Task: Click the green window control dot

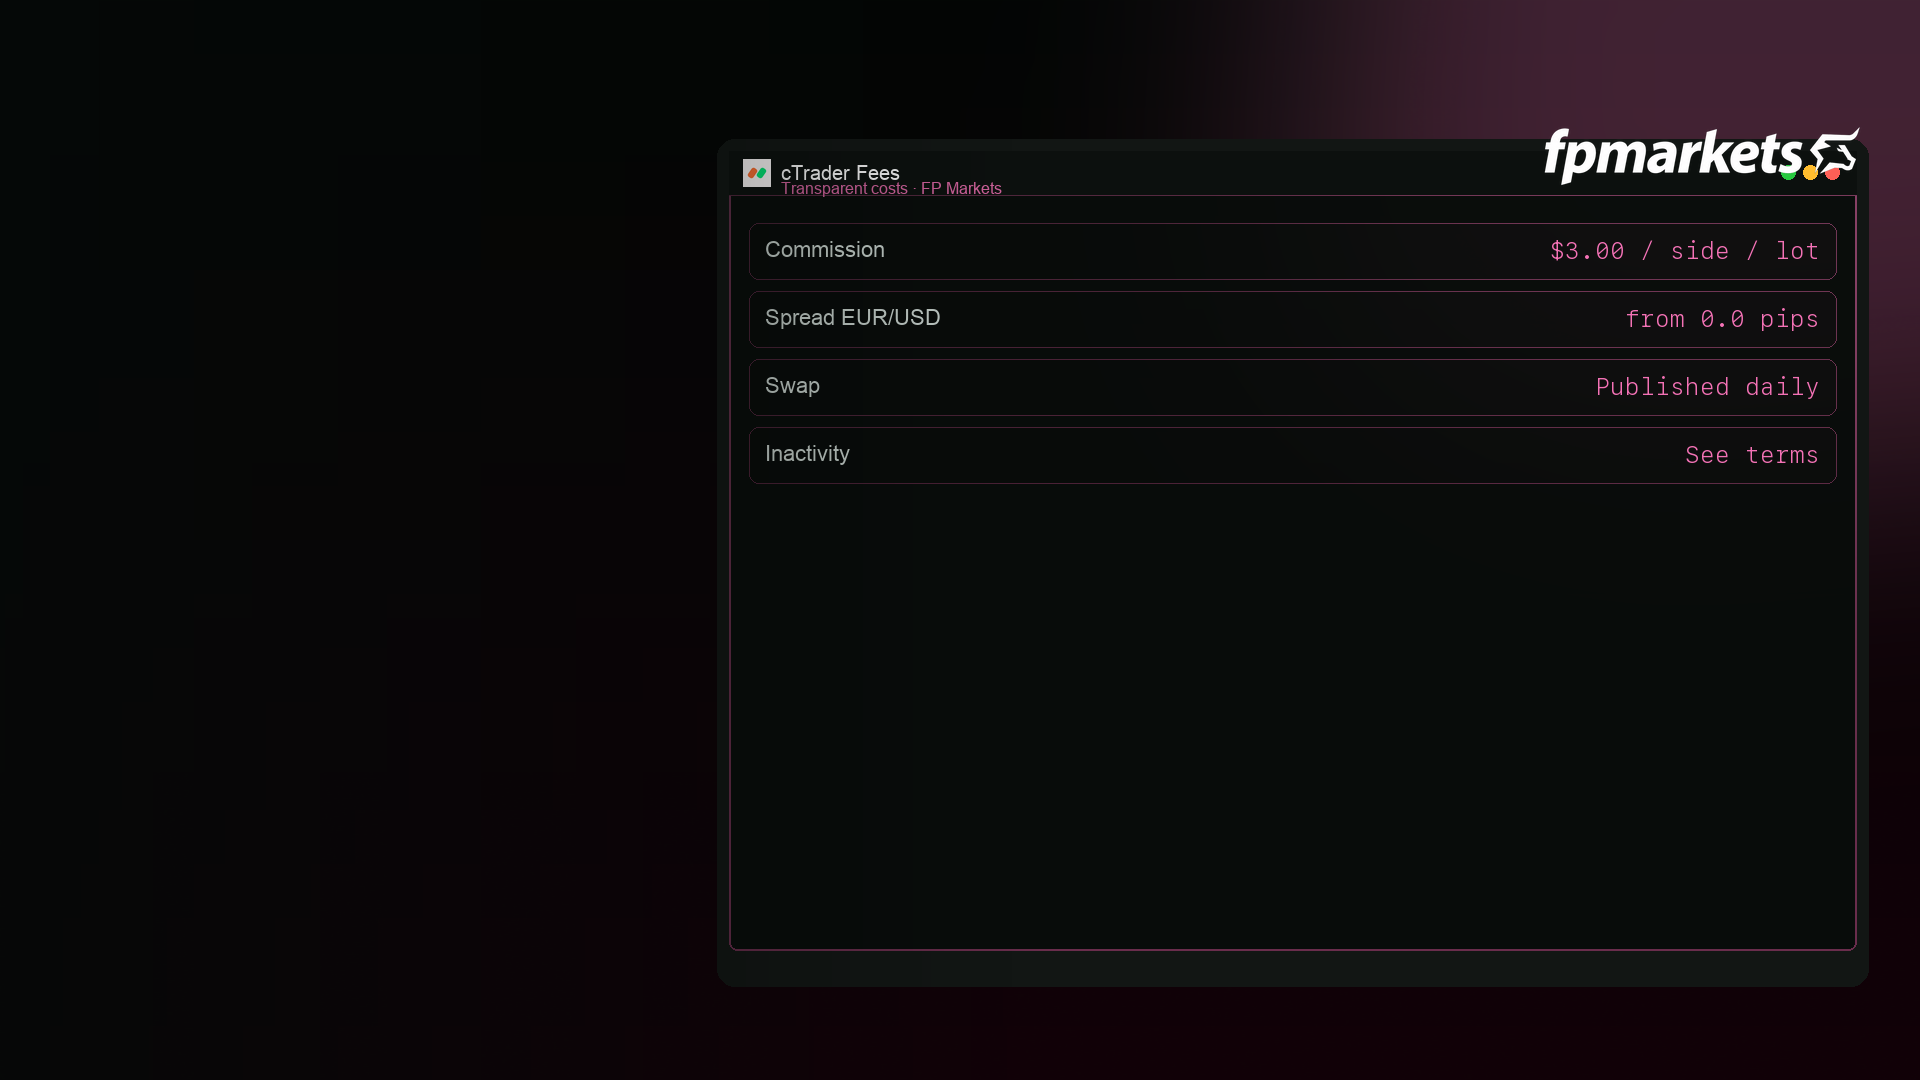Action: [1788, 173]
